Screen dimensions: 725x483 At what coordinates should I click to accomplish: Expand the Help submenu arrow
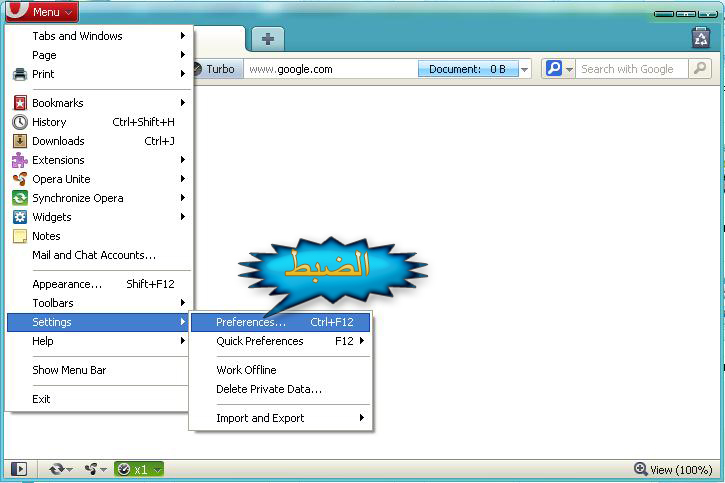point(183,341)
